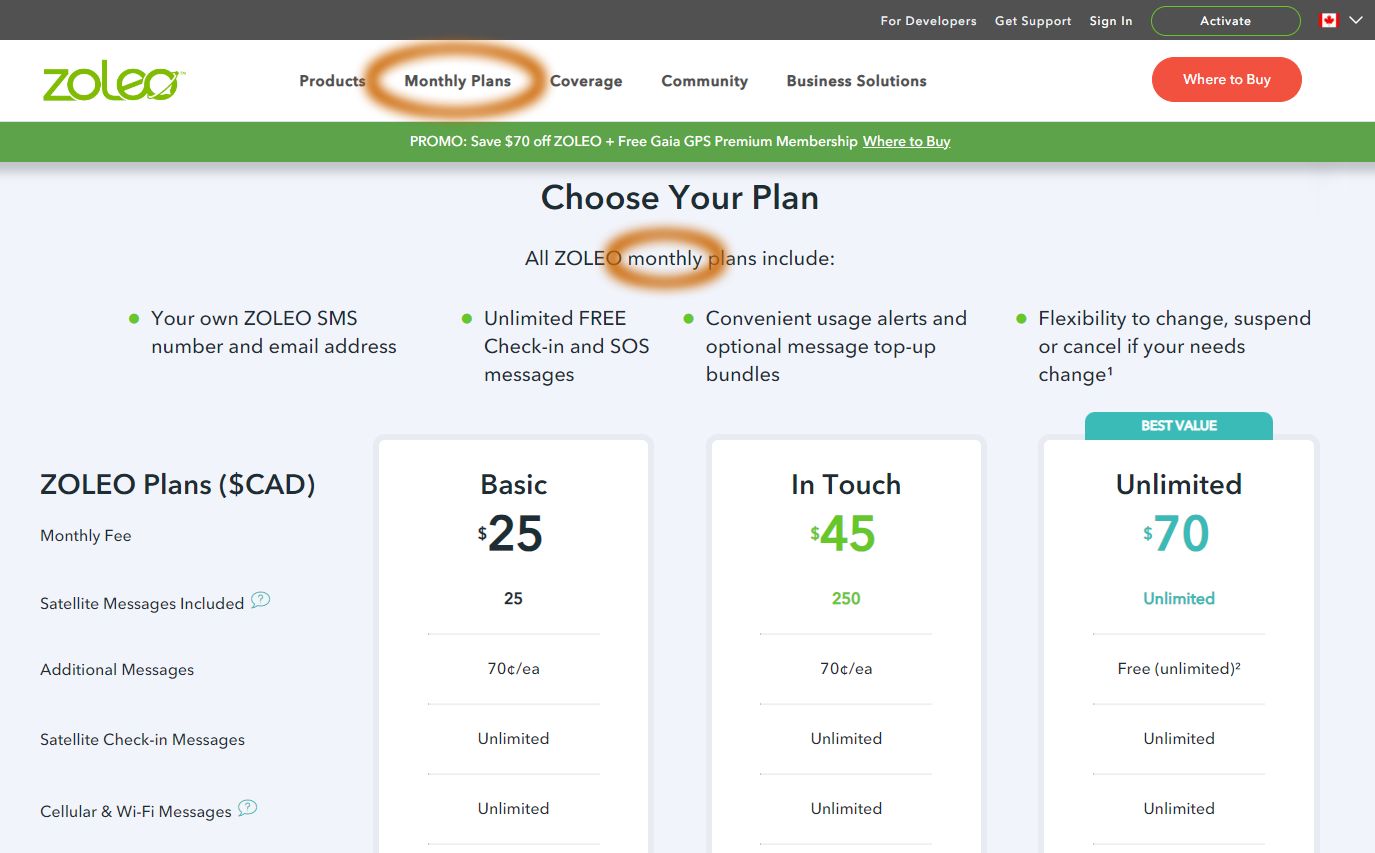Open the For Developers link
The image size is (1375, 853).
coord(928,21)
